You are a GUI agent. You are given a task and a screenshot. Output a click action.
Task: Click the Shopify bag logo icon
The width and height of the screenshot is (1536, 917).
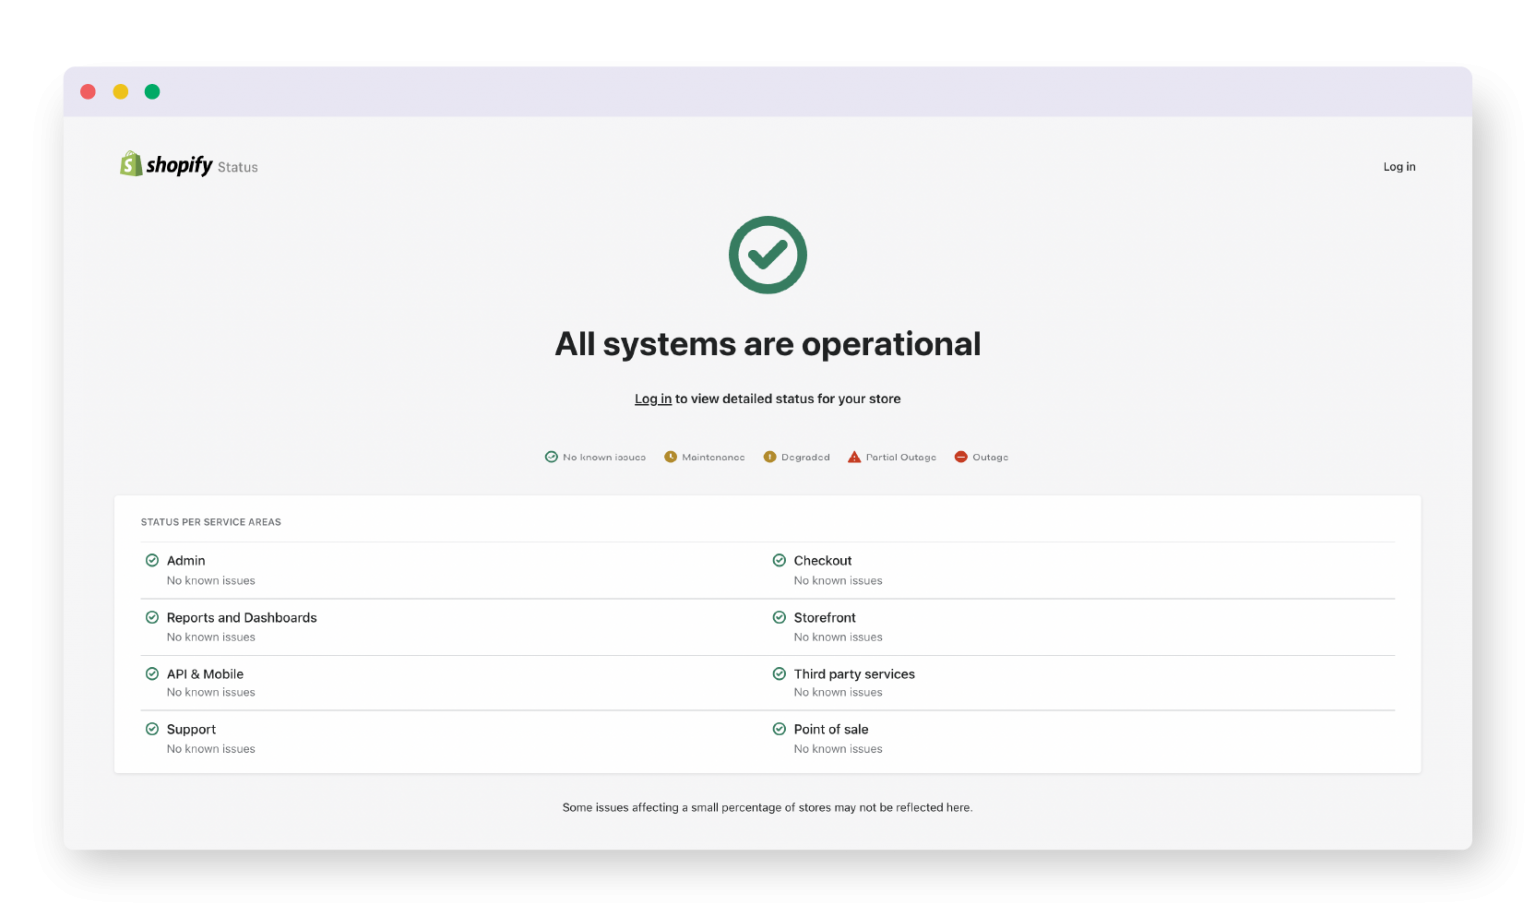130,163
